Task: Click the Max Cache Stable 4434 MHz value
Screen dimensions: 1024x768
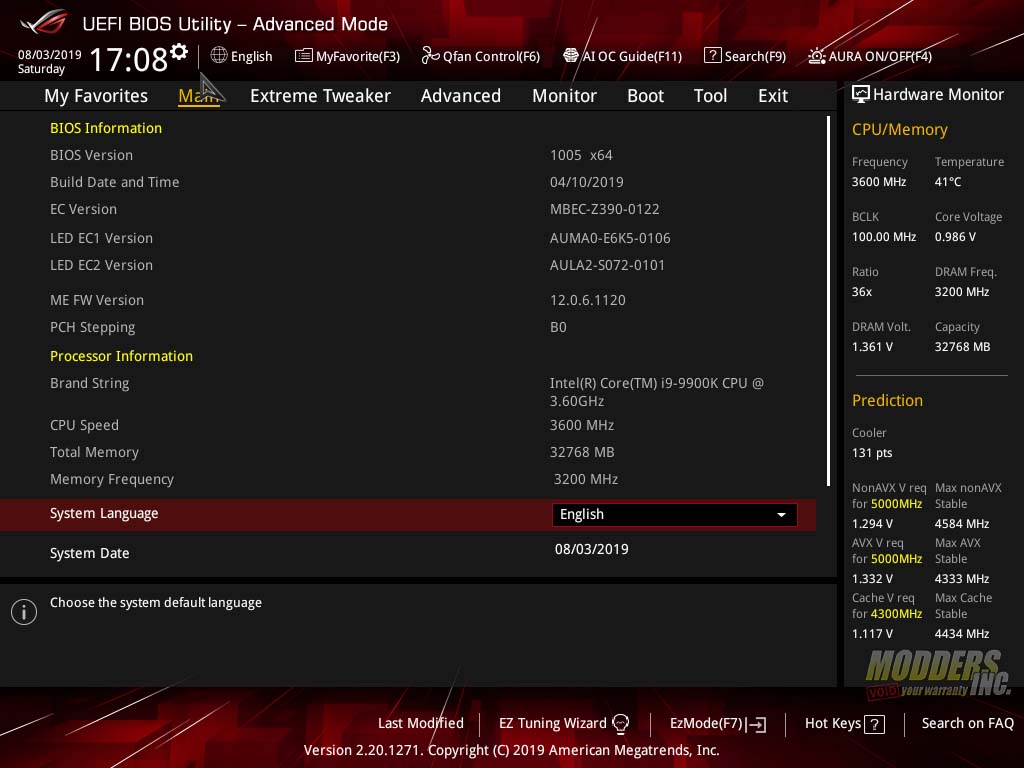Action: pyautogui.click(x=961, y=633)
